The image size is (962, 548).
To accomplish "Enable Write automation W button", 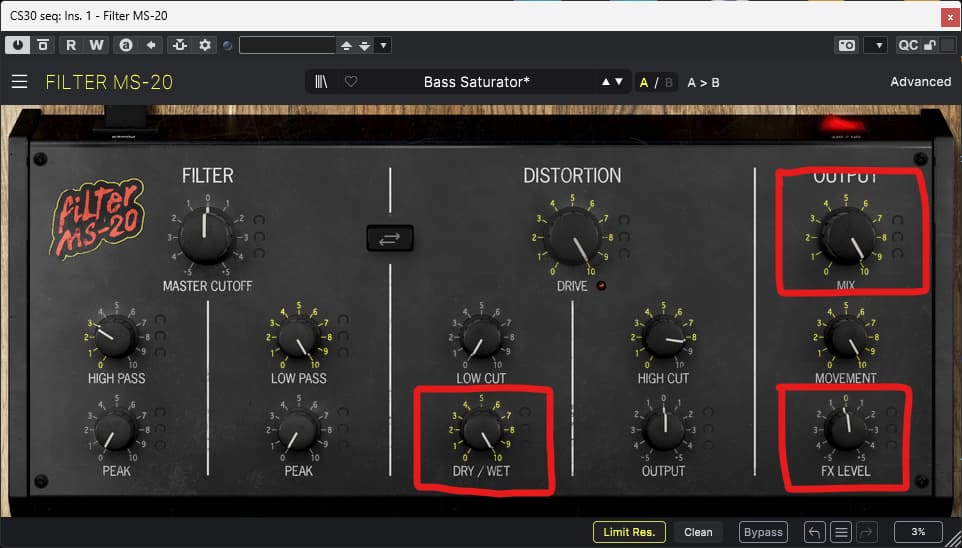I will tap(96, 45).
